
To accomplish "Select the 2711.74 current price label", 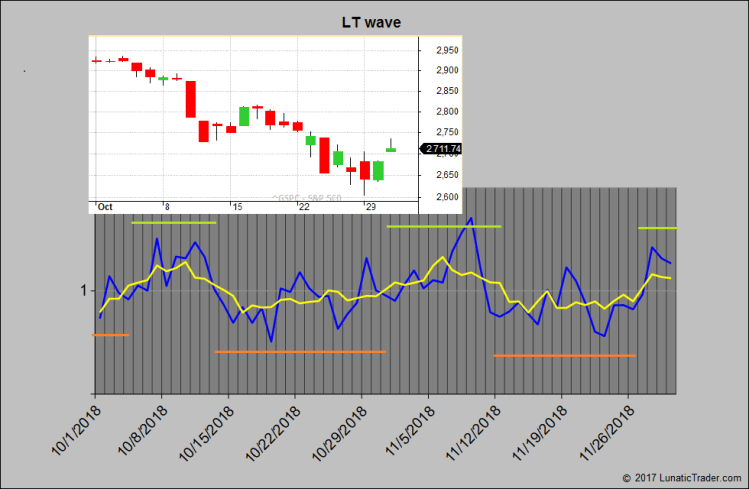I will [443, 149].
